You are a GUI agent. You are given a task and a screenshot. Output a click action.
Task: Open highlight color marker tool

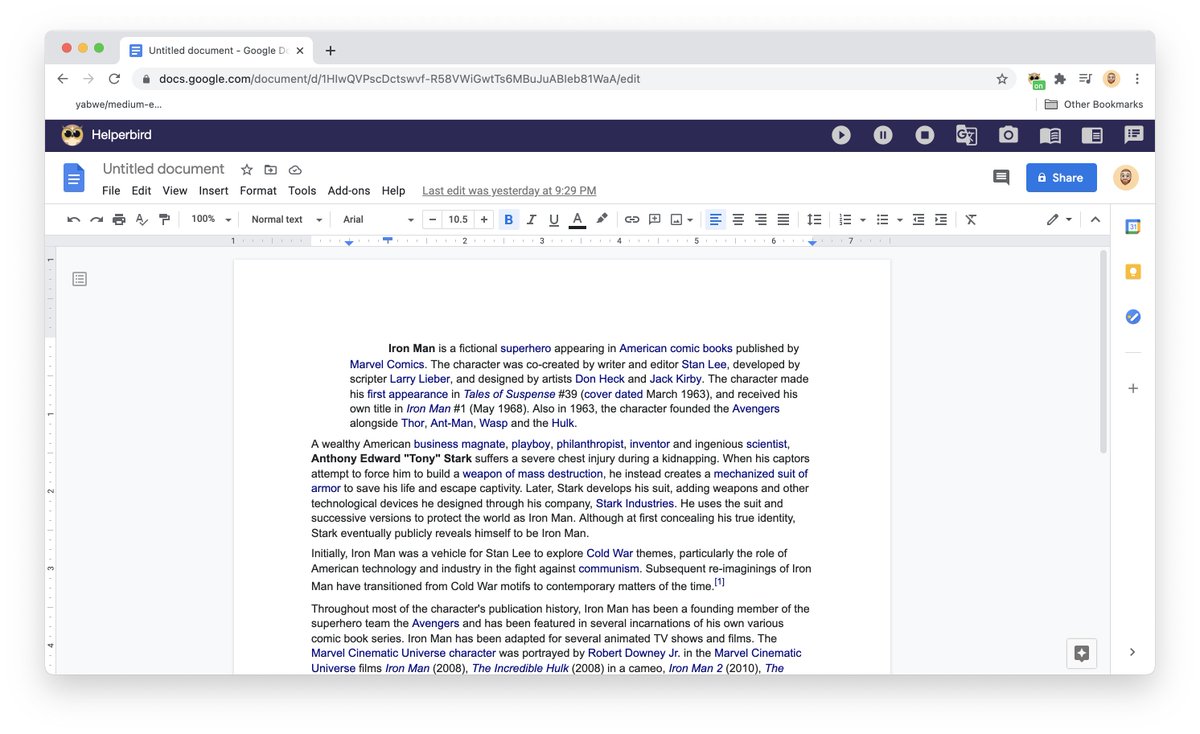coord(601,220)
